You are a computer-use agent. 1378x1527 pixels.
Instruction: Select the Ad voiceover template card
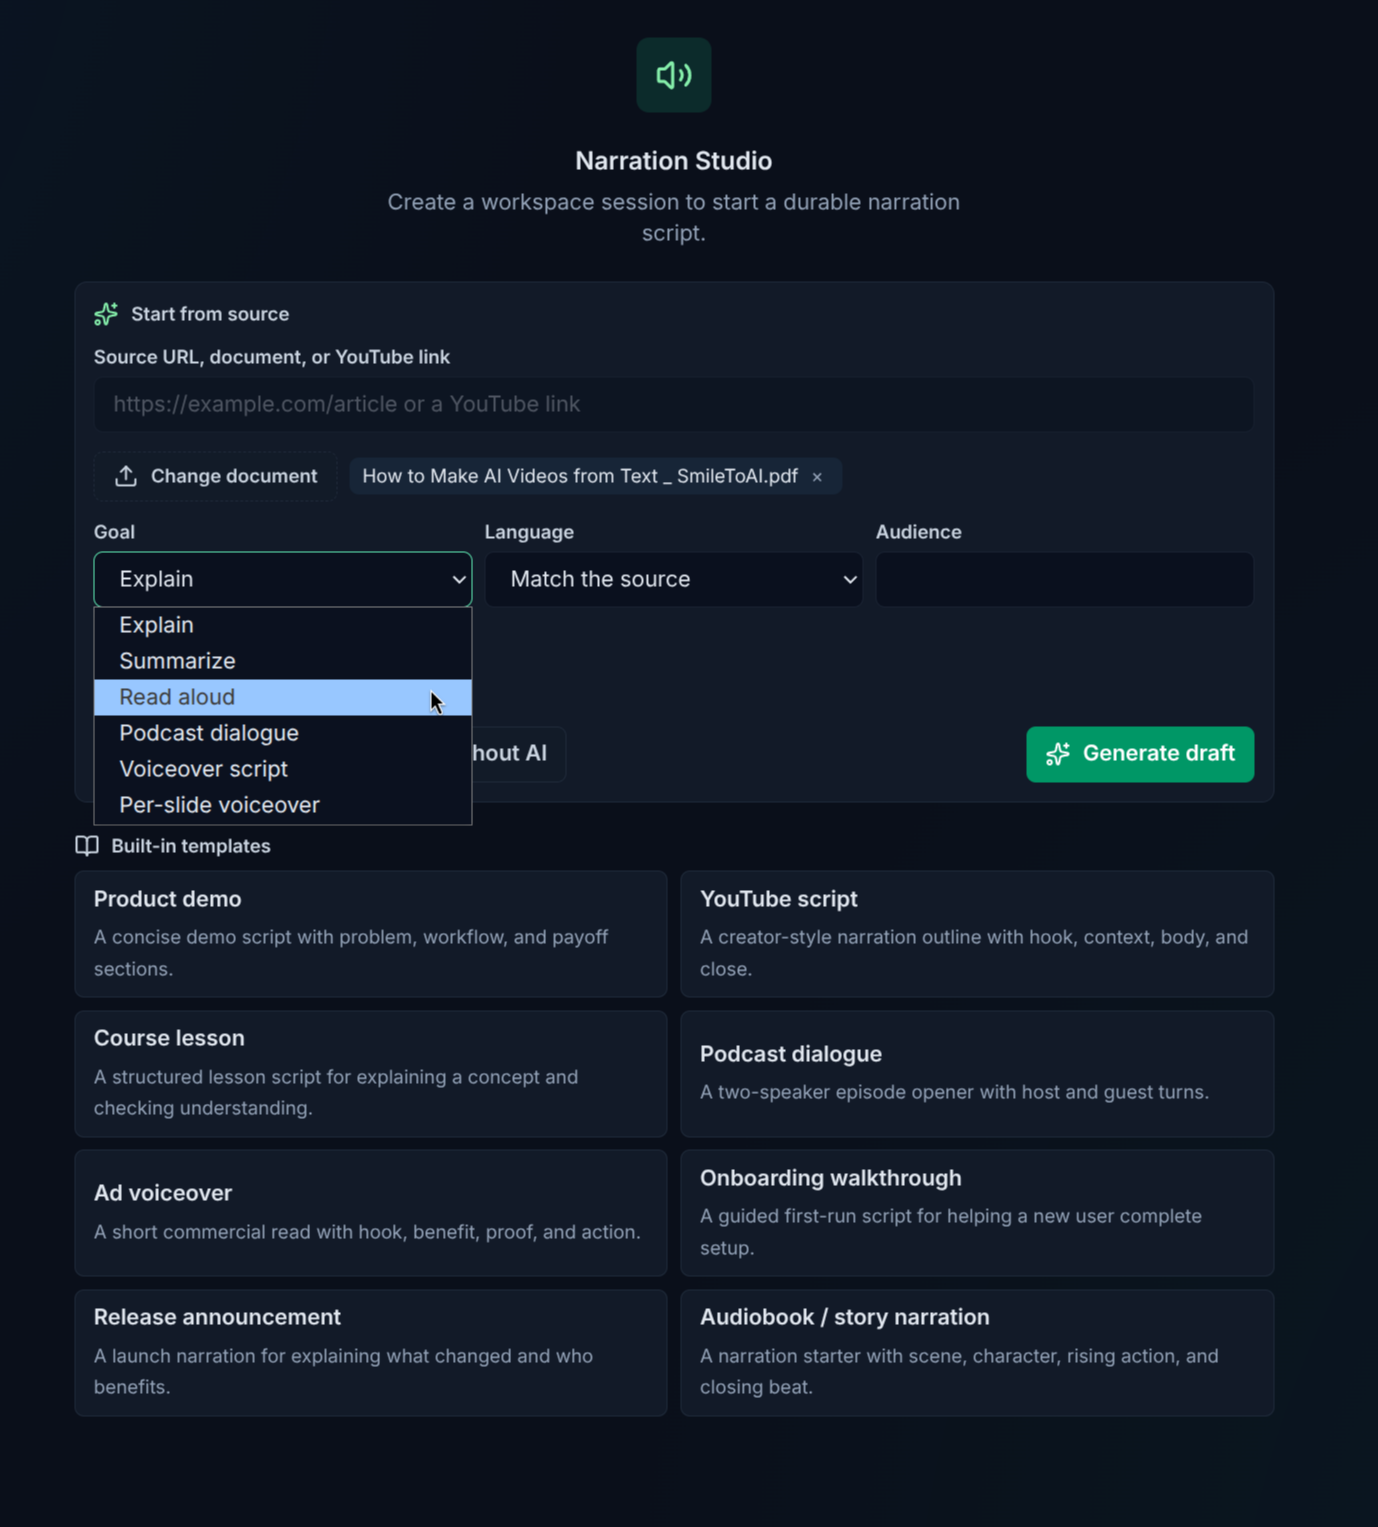(371, 1213)
